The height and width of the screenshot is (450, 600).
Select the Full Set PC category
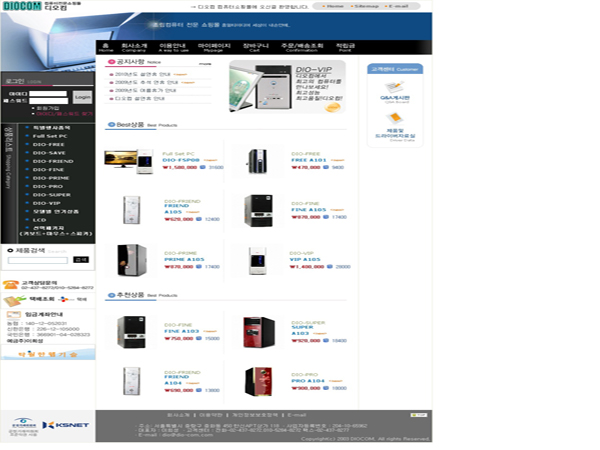tap(50, 135)
